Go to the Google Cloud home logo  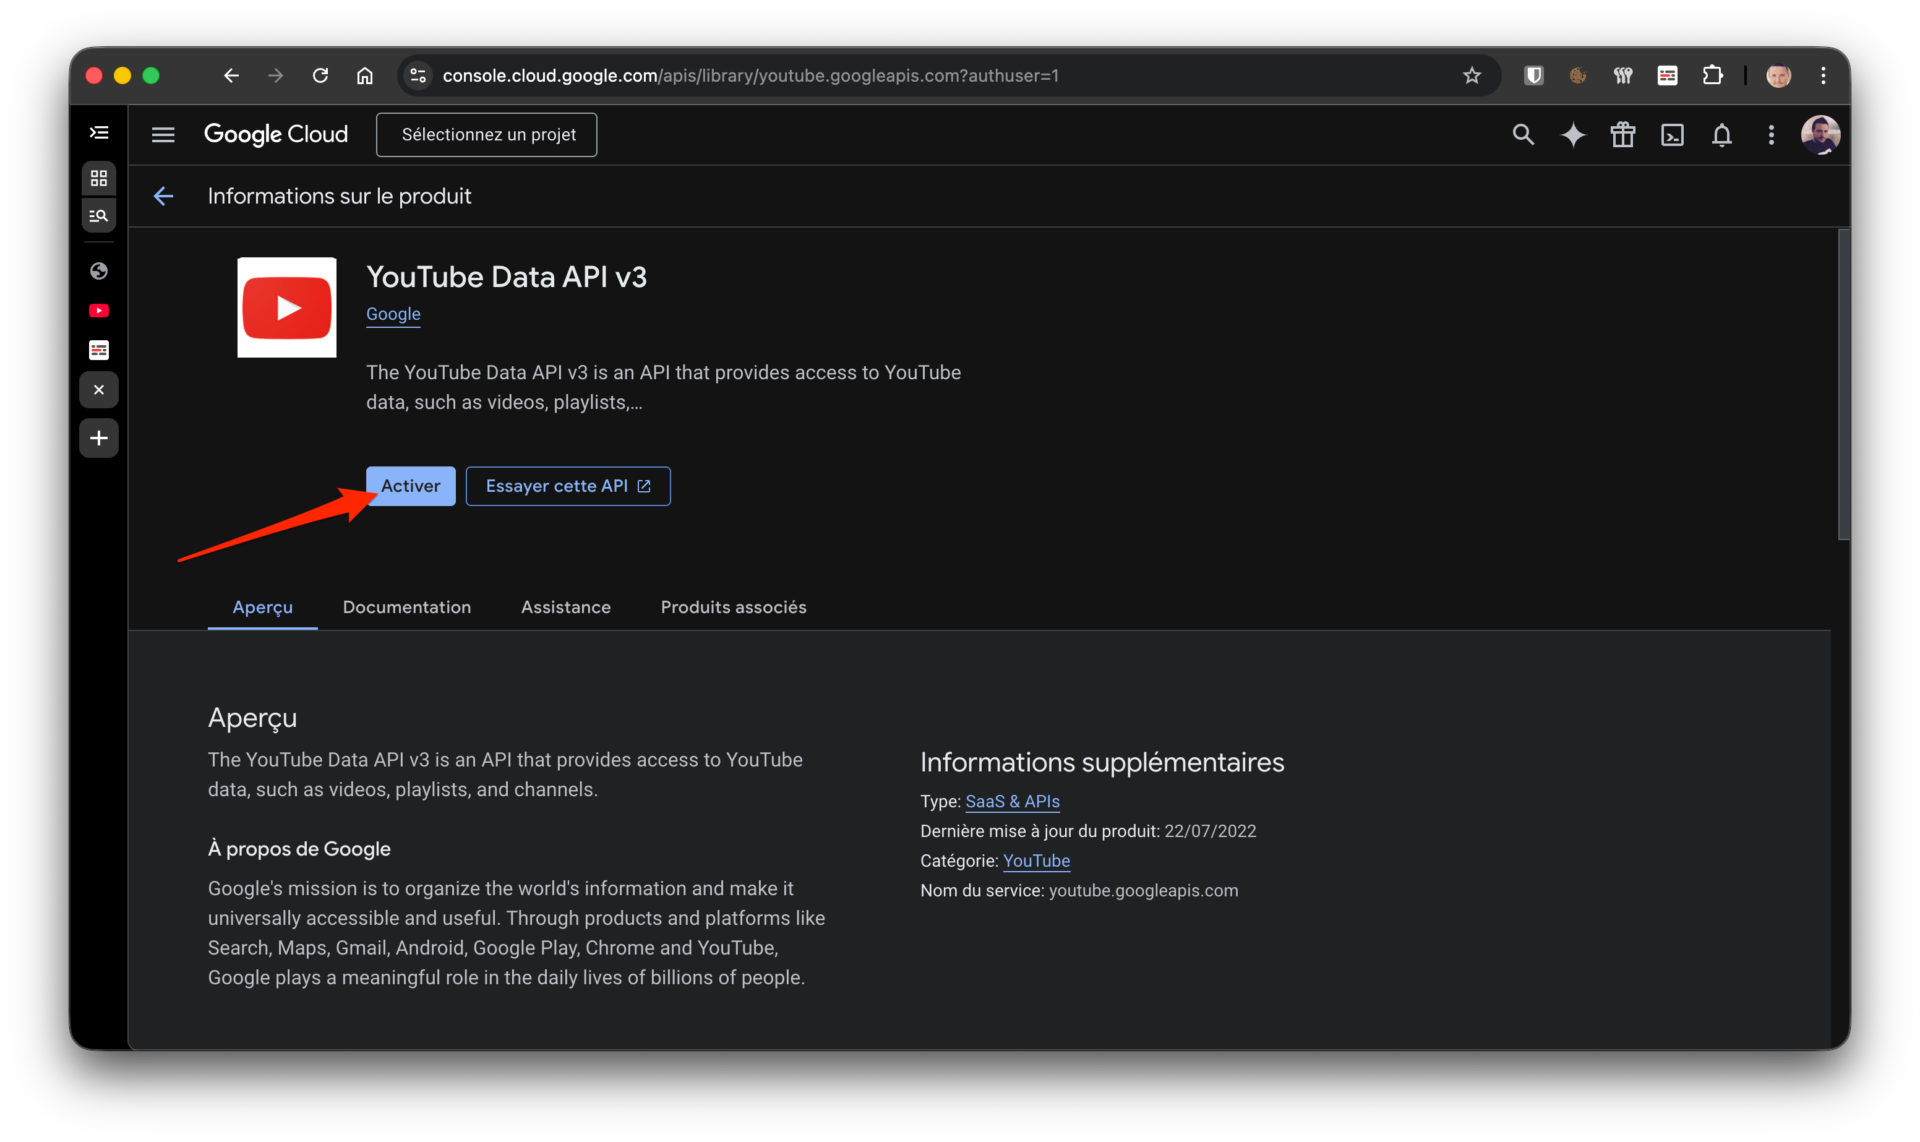276,134
